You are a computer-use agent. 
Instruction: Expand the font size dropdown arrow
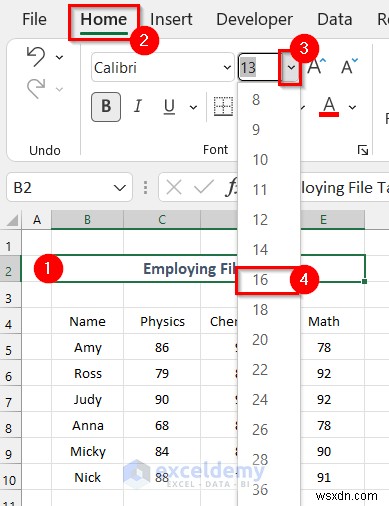291,68
